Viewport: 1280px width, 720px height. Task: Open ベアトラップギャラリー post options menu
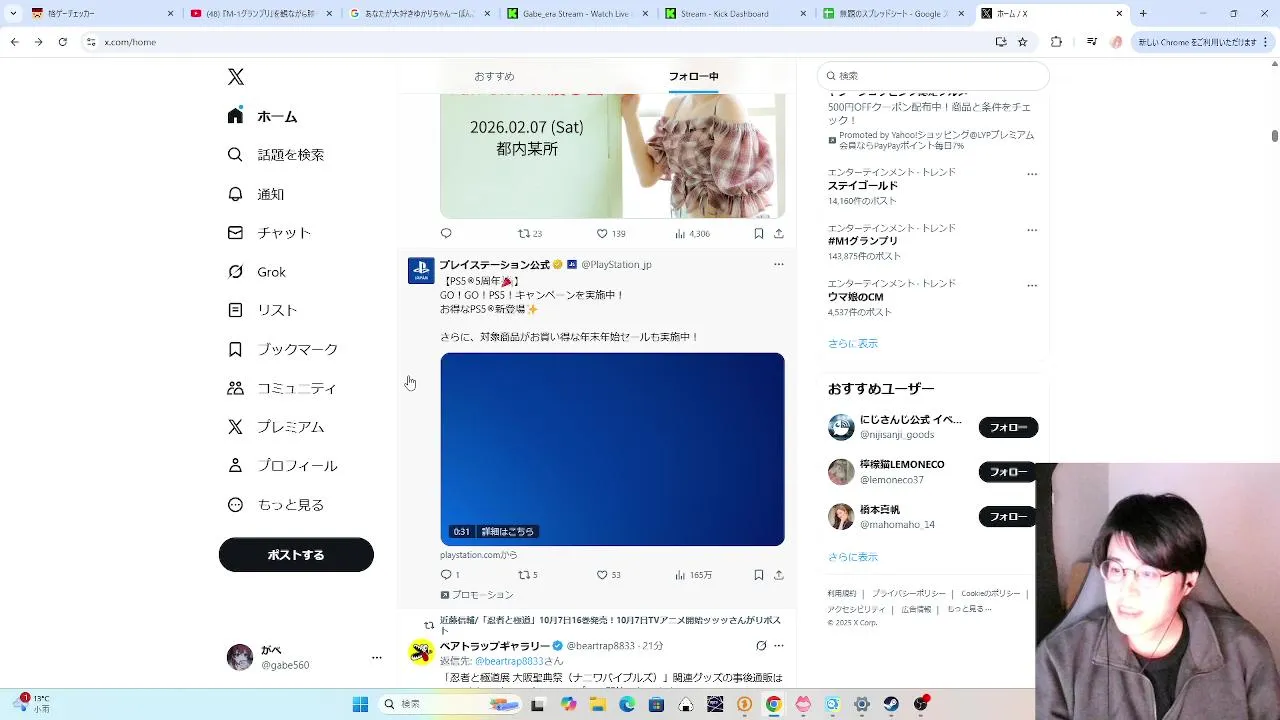(x=778, y=646)
